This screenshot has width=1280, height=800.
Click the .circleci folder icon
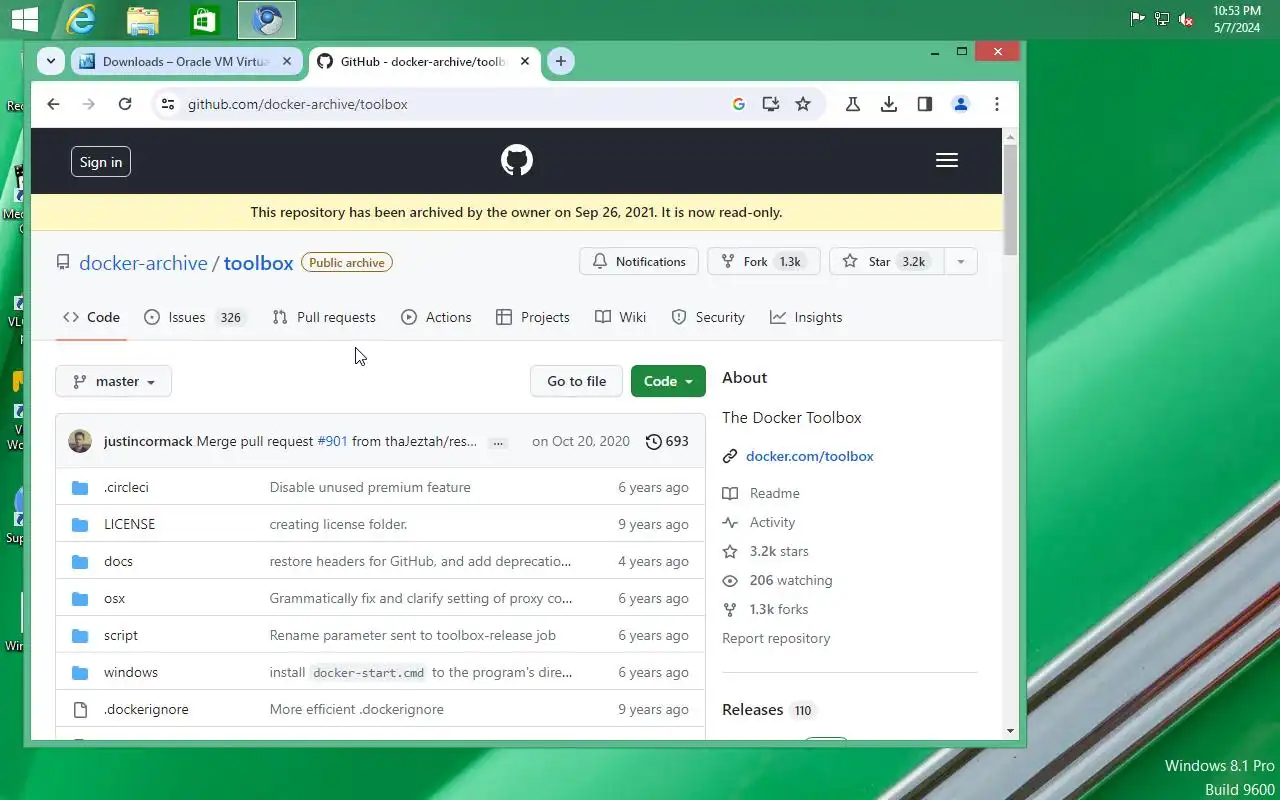tap(81, 488)
